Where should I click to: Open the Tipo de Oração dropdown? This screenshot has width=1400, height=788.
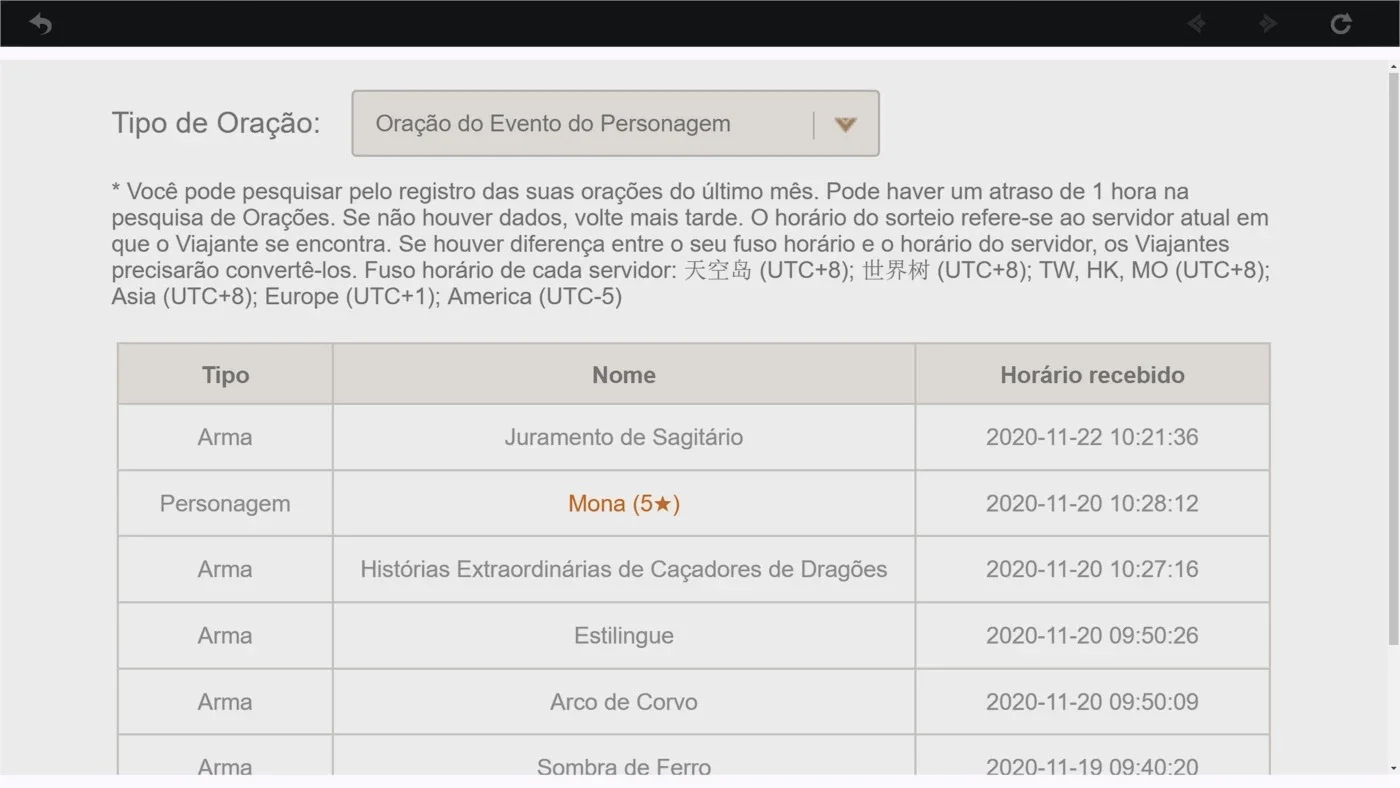click(x=615, y=124)
